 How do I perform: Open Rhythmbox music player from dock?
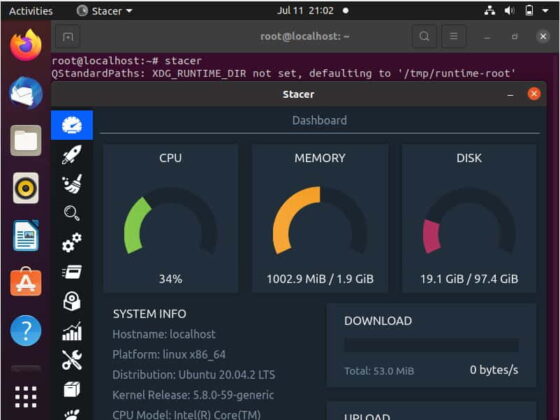[26, 188]
